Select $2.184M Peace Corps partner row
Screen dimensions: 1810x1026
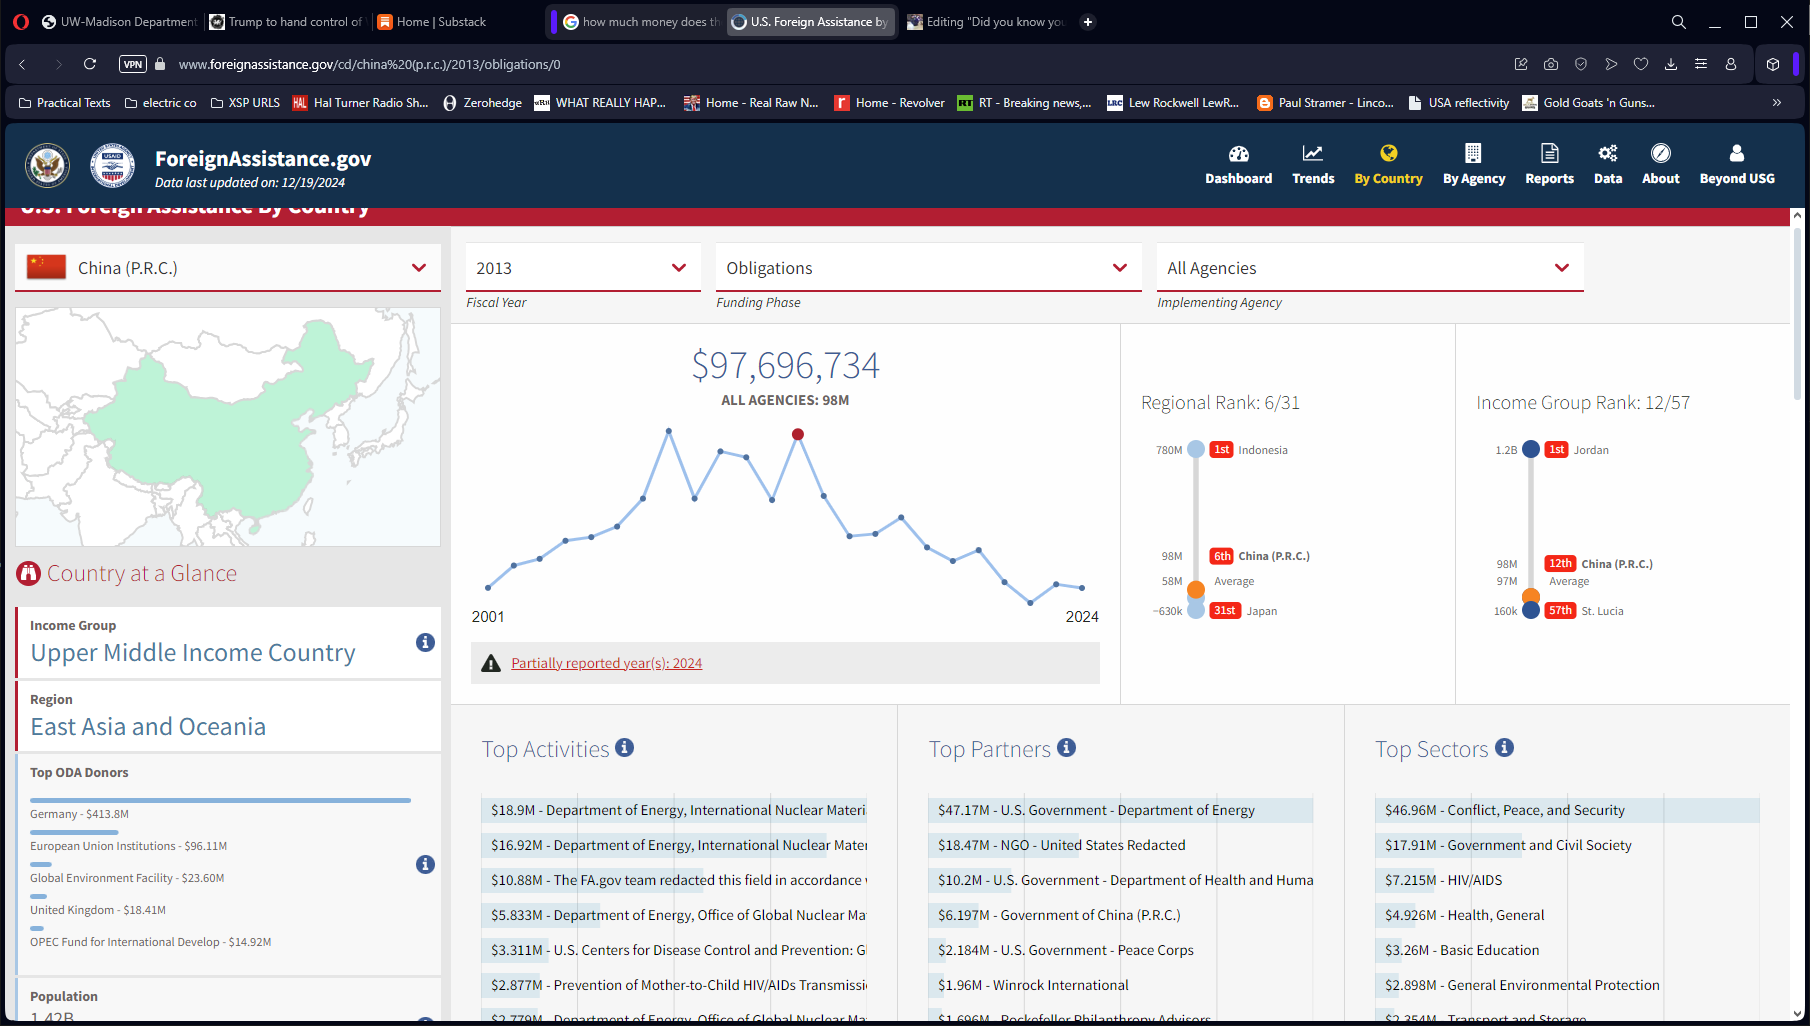[x=1120, y=950]
